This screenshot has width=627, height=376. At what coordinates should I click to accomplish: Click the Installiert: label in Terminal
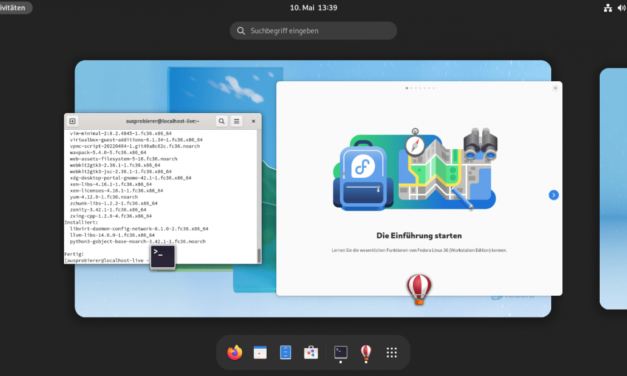[81, 222]
